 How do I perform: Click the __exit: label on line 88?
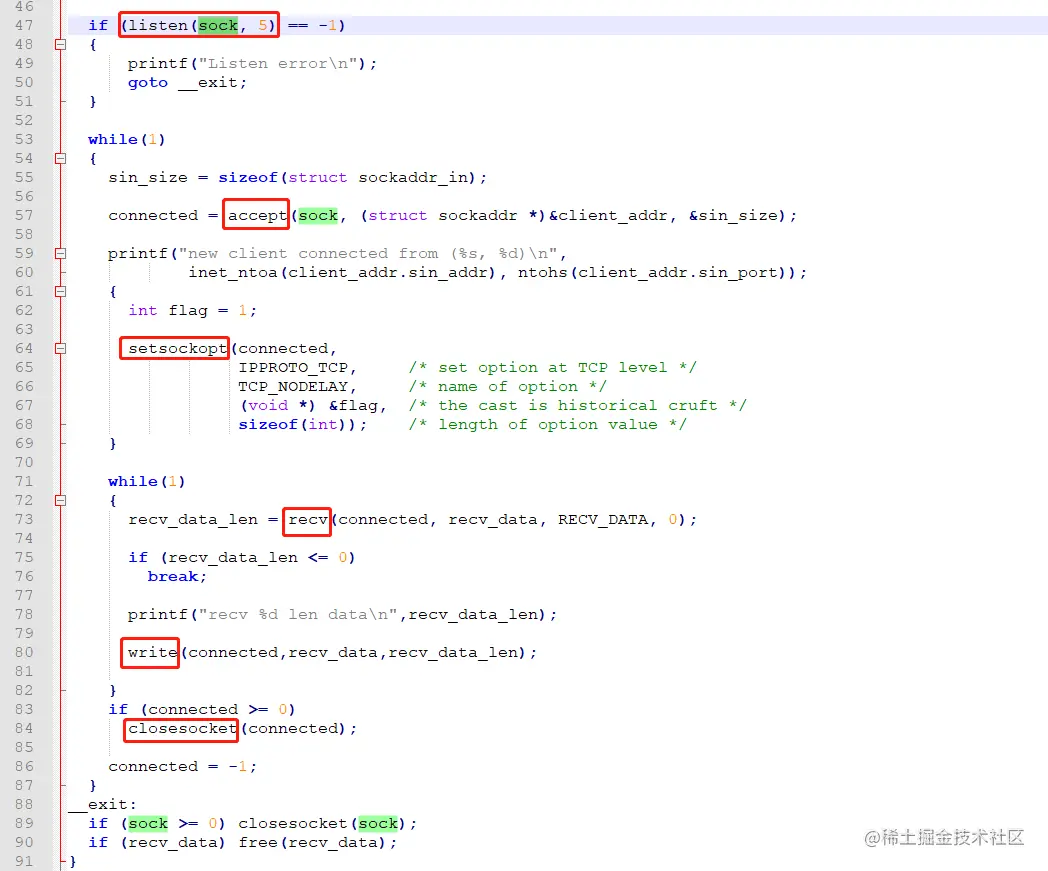click(x=102, y=804)
